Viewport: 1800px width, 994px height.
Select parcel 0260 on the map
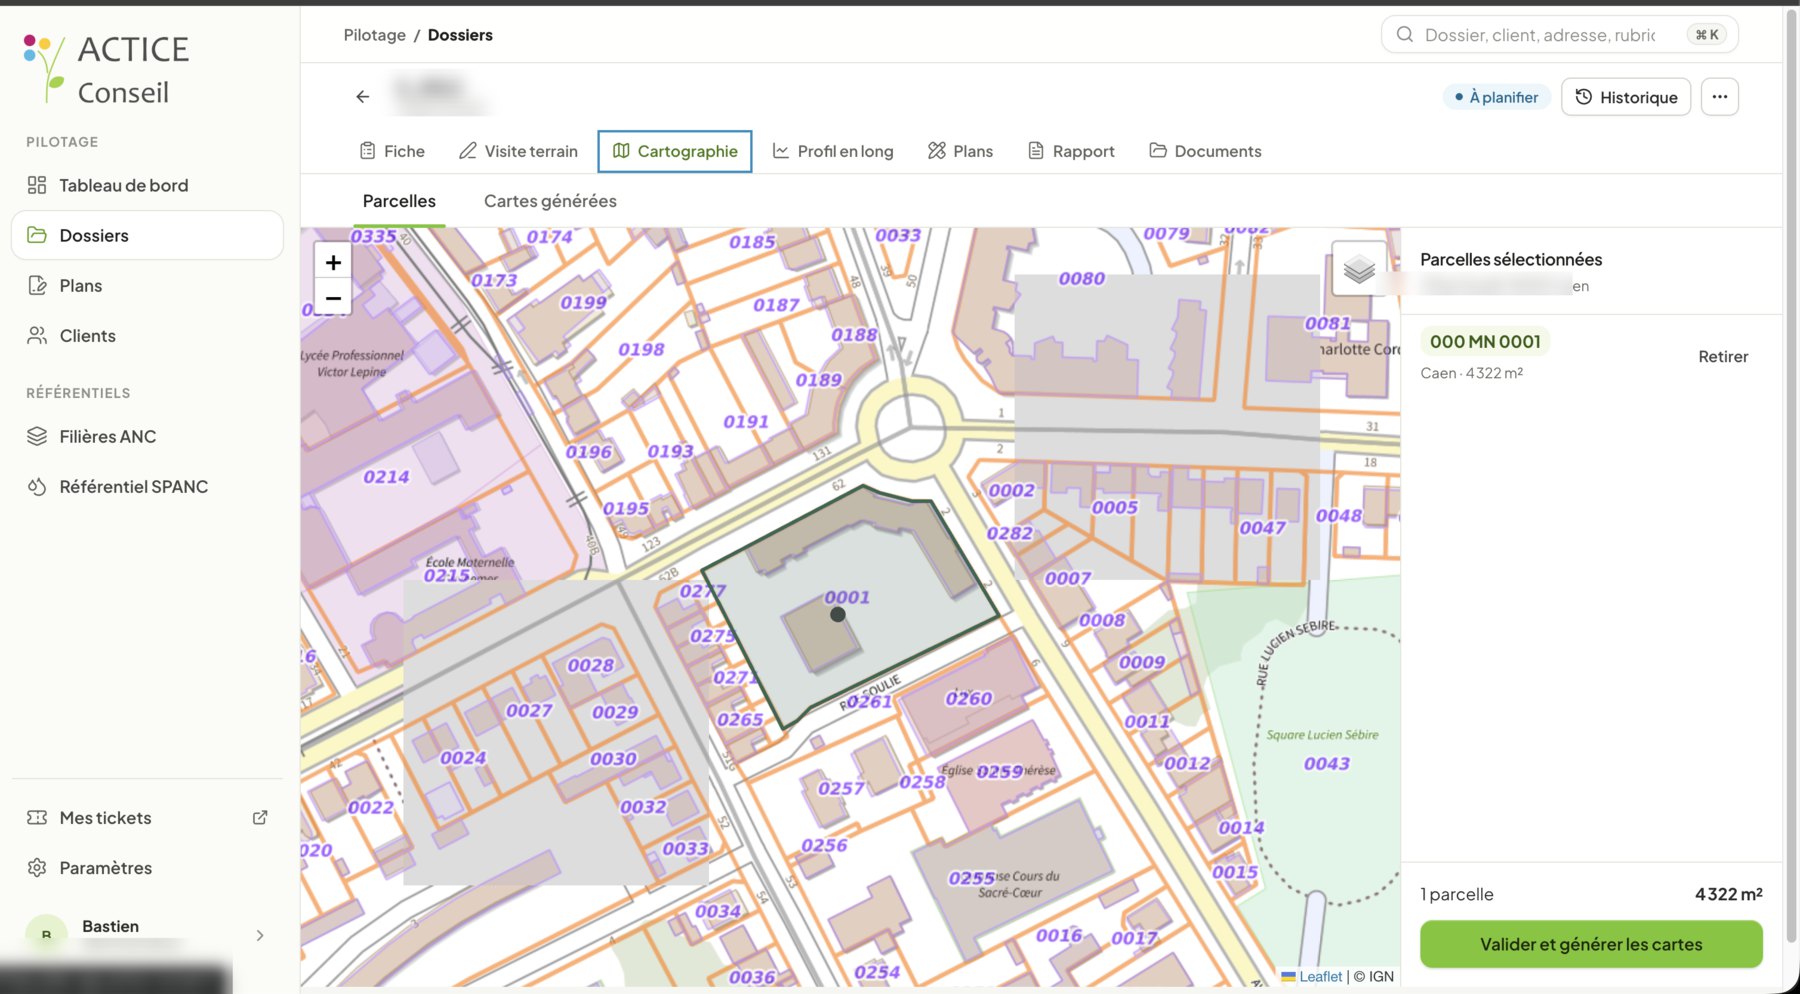click(x=969, y=699)
